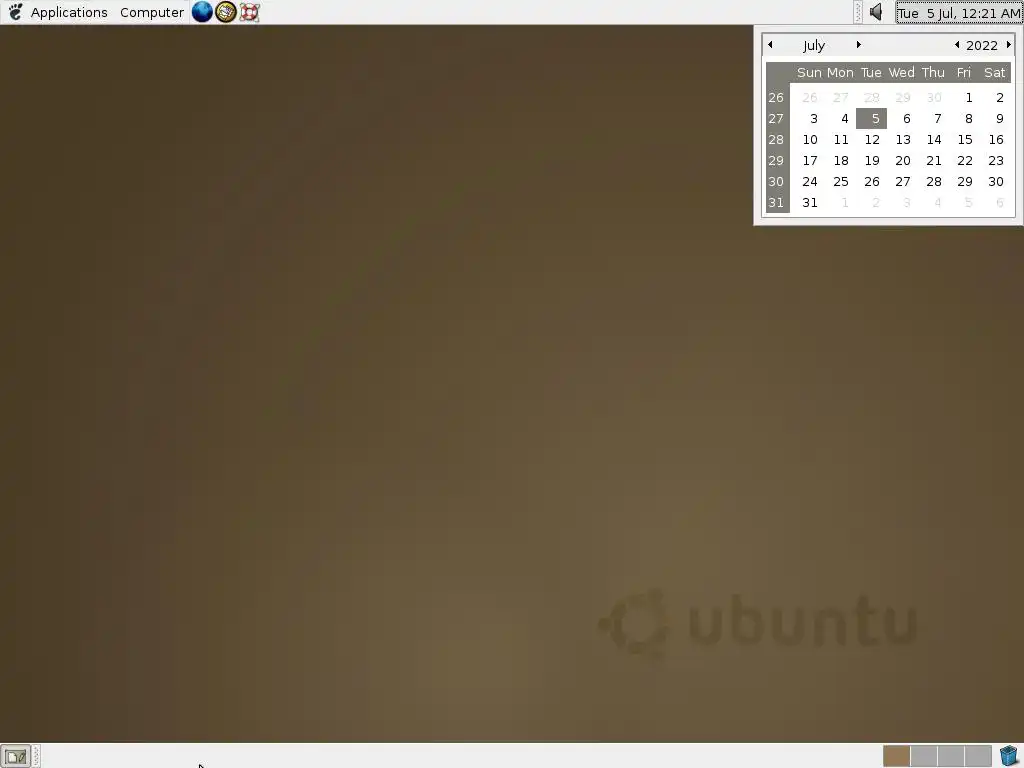Select July 10 in the calendar
Image resolution: width=1024 pixels, height=768 pixels.
coord(809,139)
